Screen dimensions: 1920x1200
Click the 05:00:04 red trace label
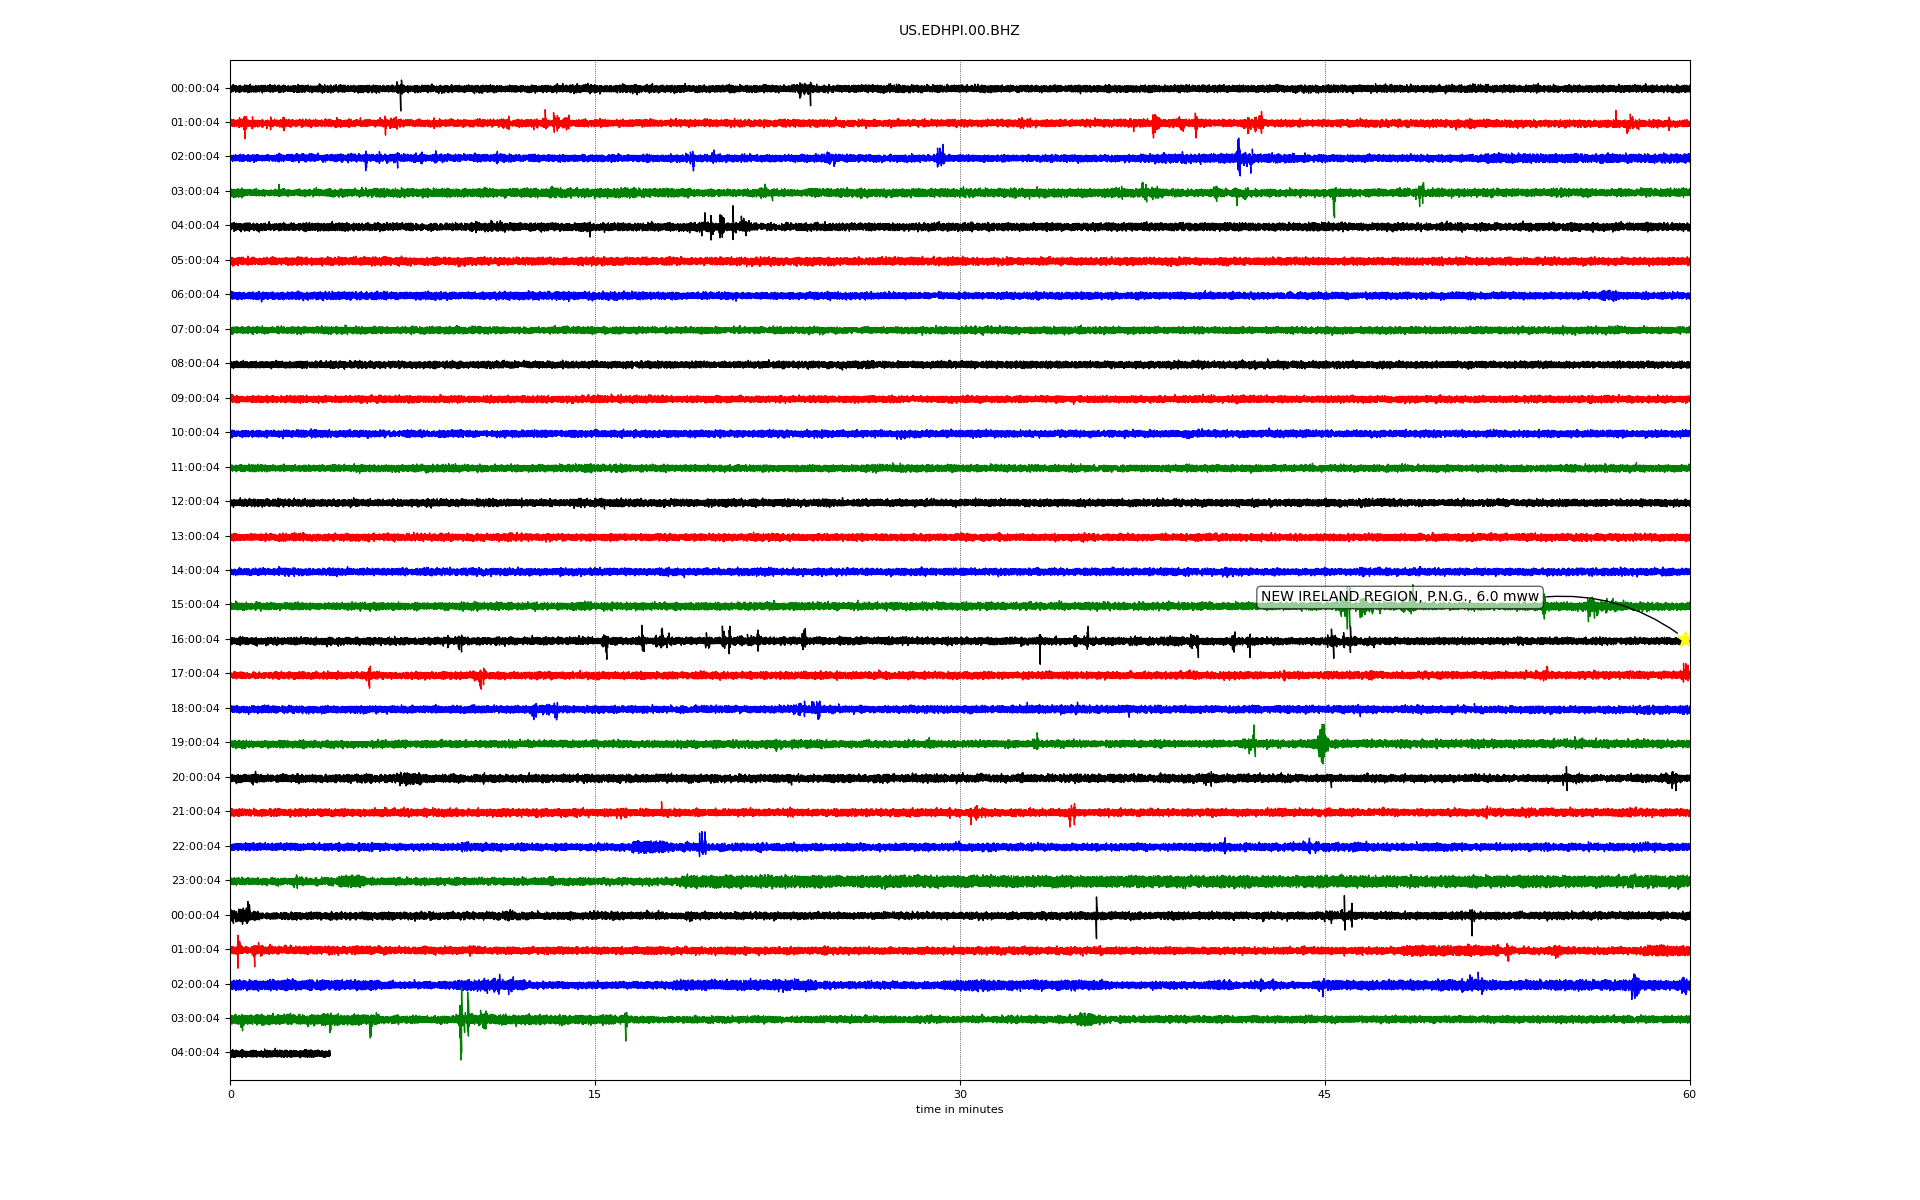tap(195, 261)
